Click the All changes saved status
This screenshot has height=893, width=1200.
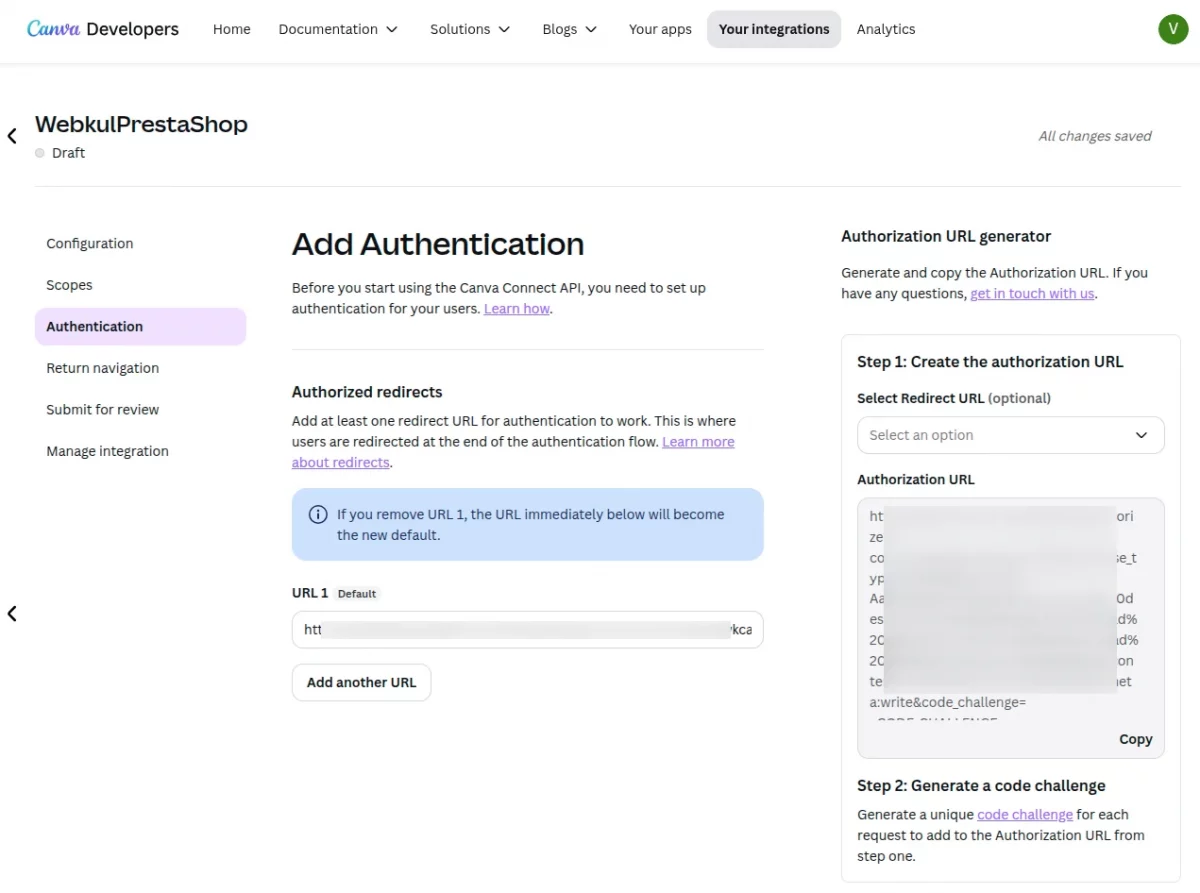(x=1095, y=136)
